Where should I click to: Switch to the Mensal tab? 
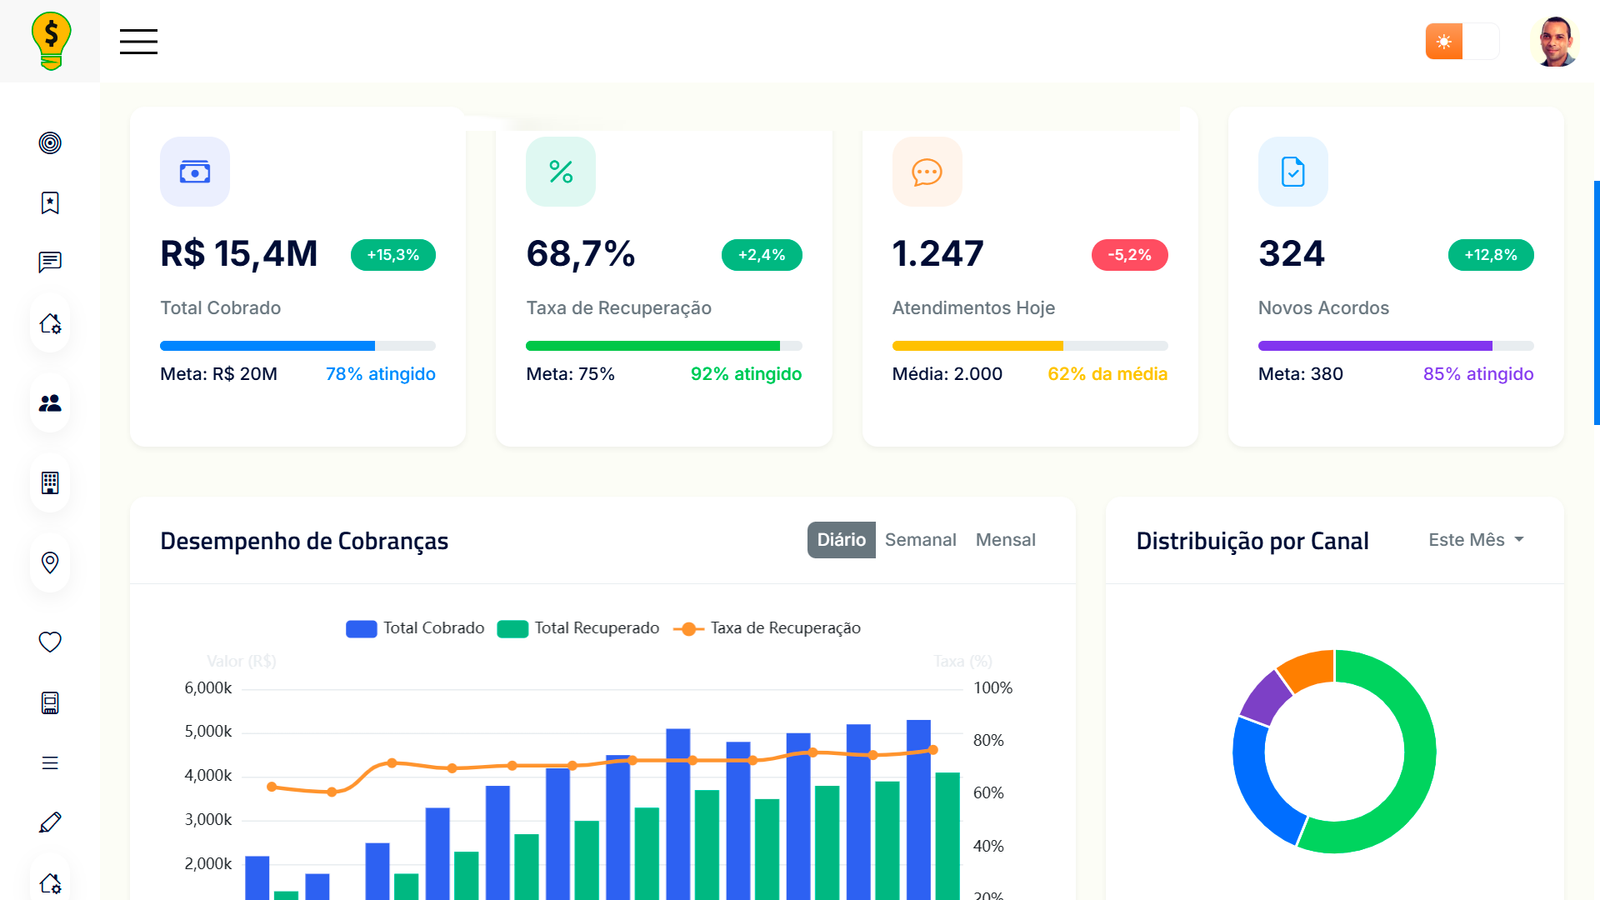[x=1005, y=540]
